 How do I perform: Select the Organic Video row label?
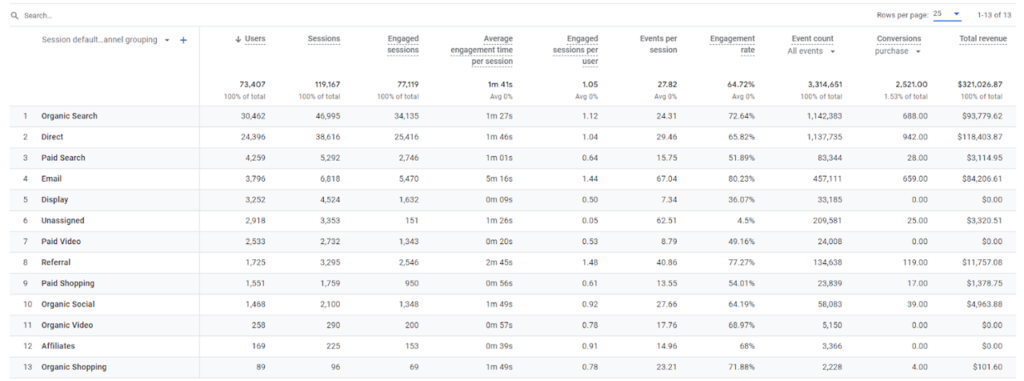tap(67, 325)
